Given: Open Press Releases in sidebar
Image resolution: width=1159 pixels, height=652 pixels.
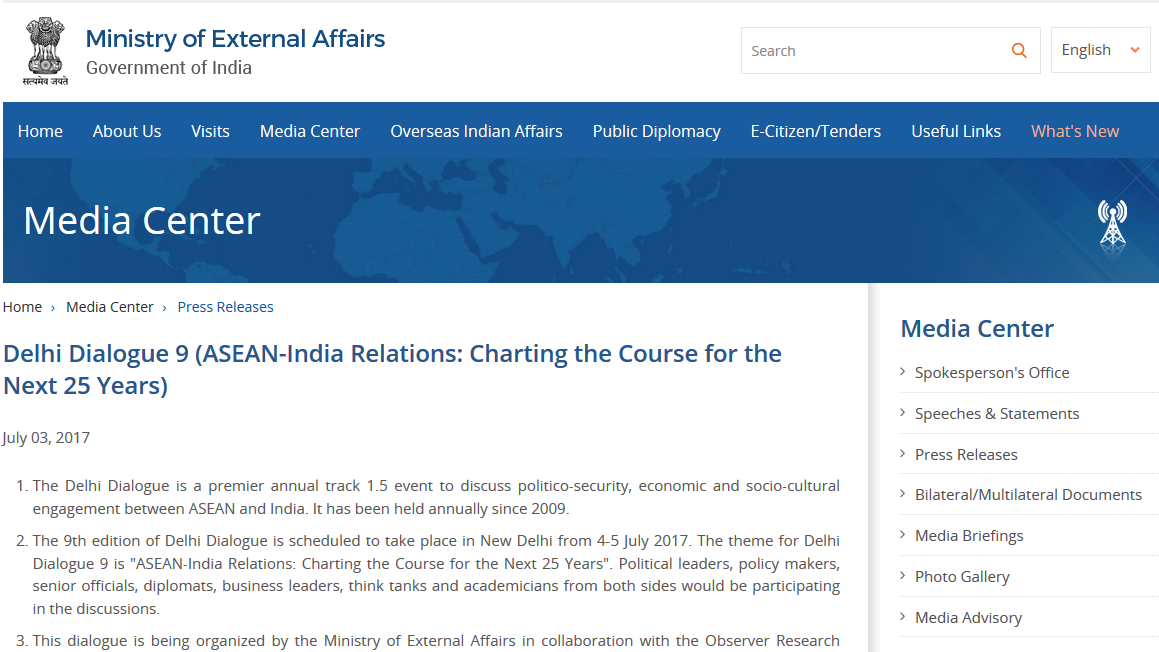Looking at the screenshot, I should click(966, 455).
